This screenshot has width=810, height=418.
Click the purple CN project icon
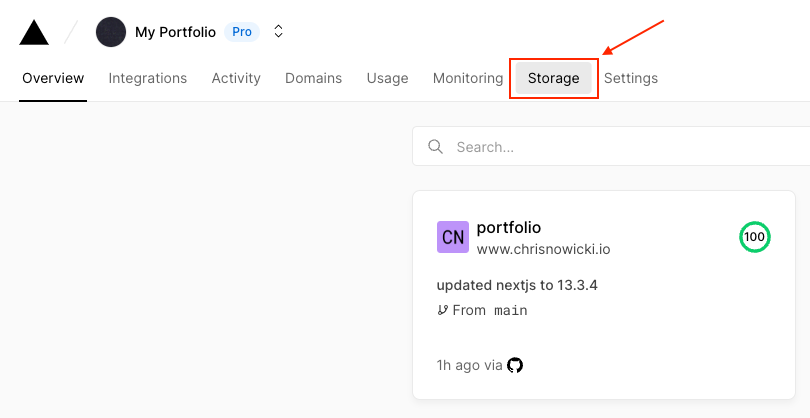pos(453,237)
